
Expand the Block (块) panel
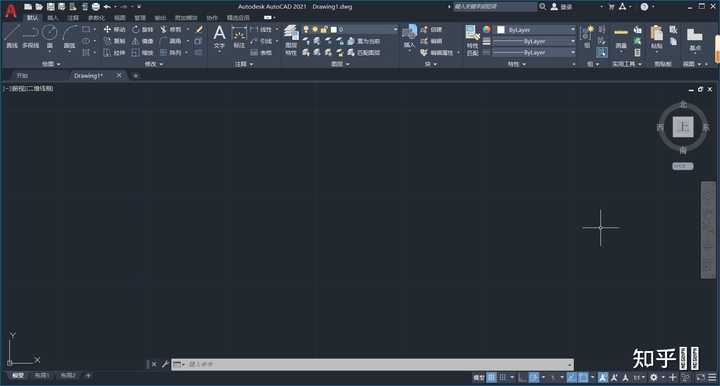click(431, 64)
